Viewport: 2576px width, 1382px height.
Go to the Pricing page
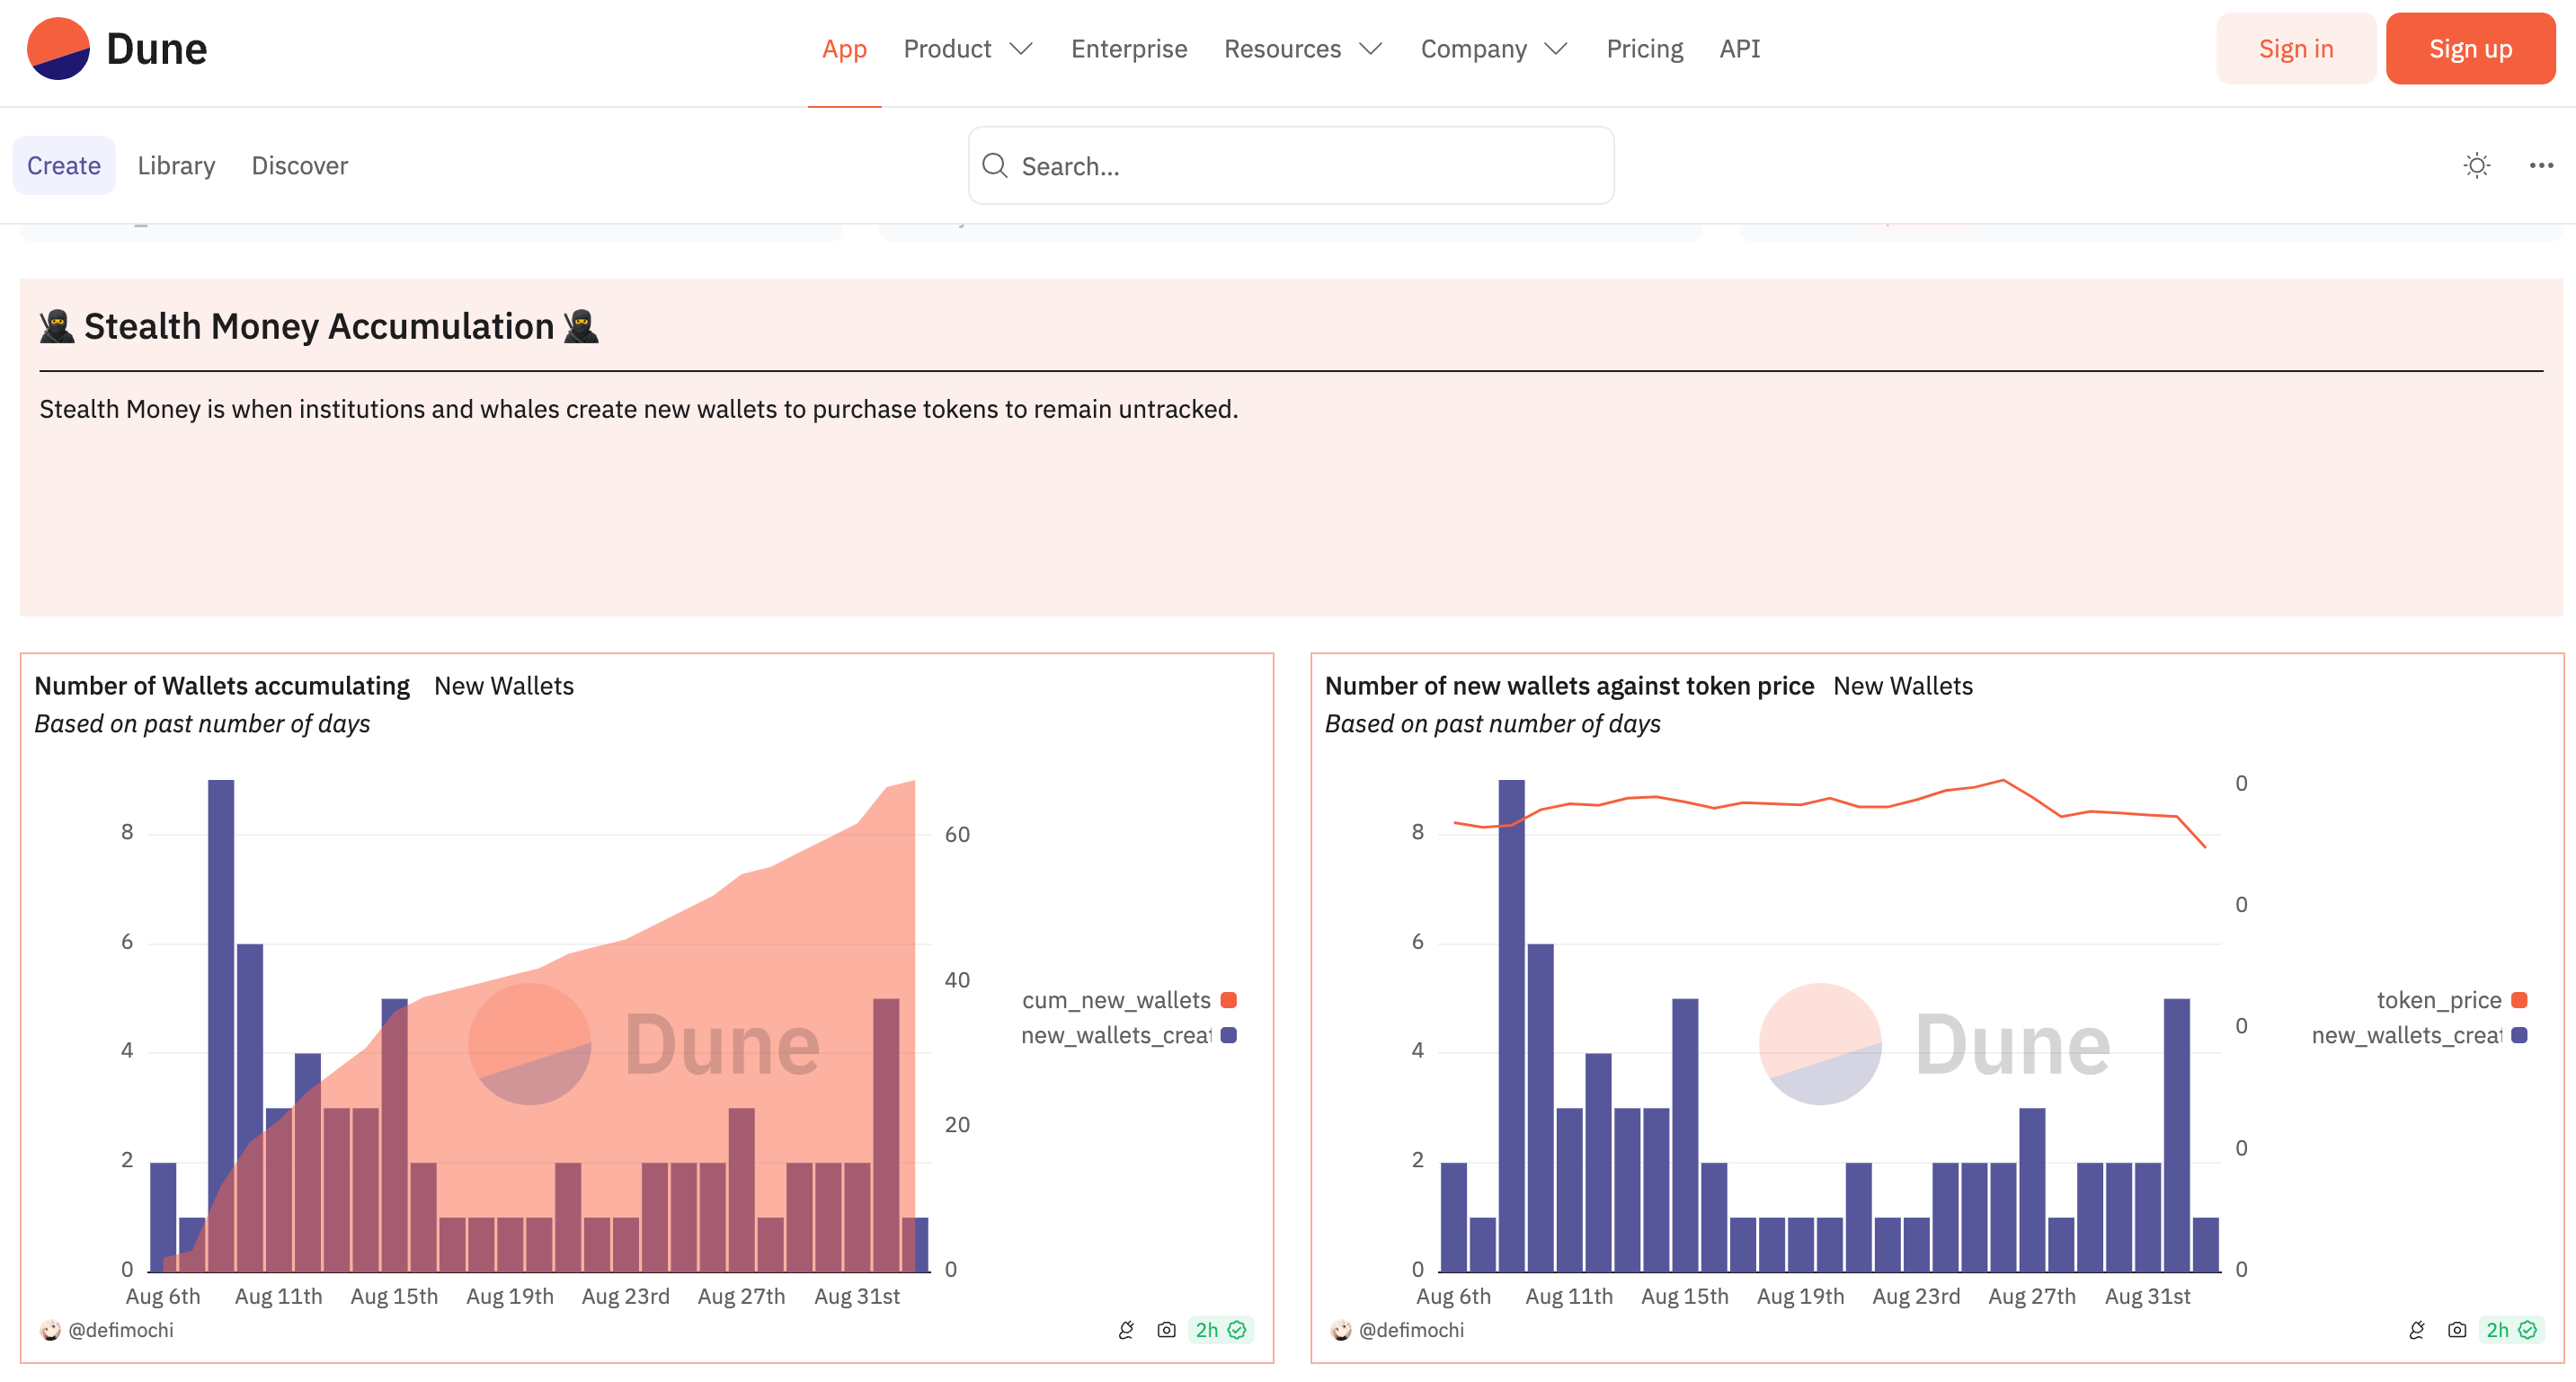coord(1644,48)
